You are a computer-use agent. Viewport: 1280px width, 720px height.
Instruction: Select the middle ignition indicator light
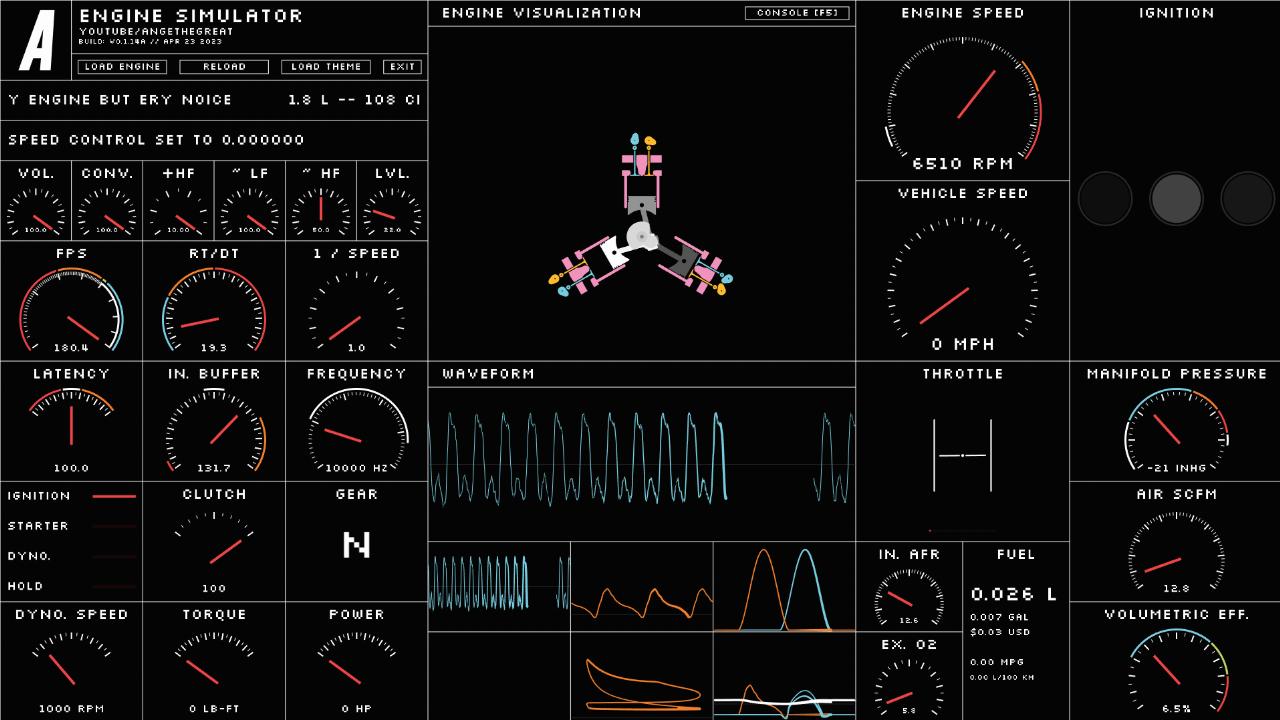(1175, 198)
